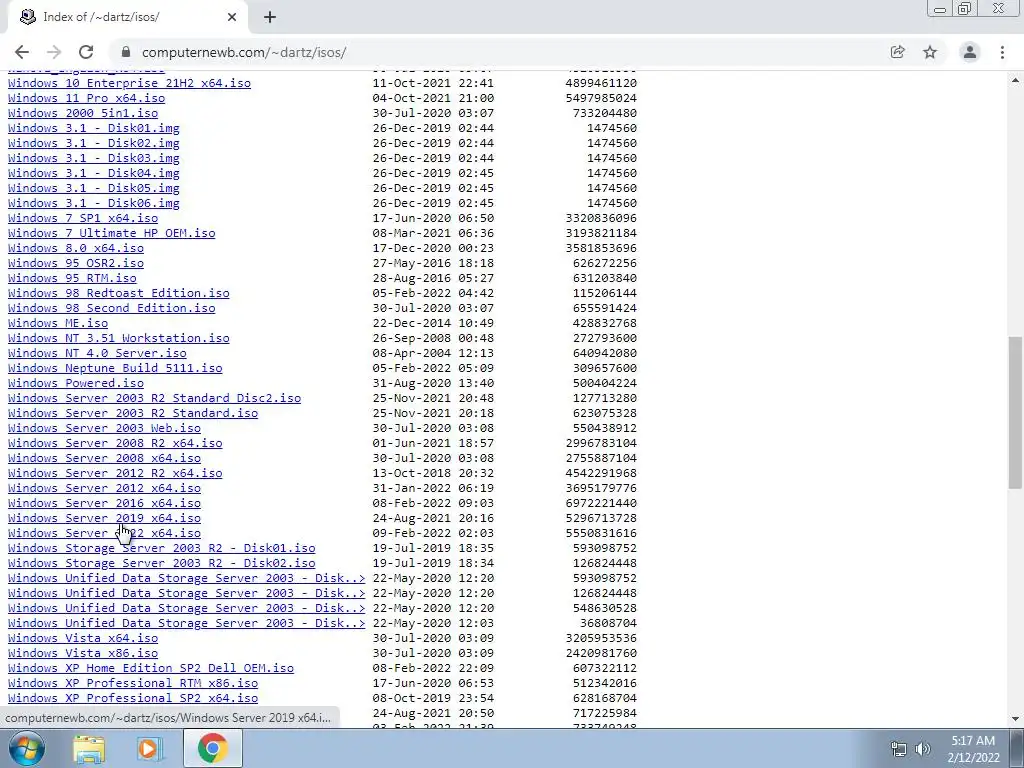Screen dimensions: 1024x768
Task: Bookmark this page with the star icon
Action: (x=930, y=52)
